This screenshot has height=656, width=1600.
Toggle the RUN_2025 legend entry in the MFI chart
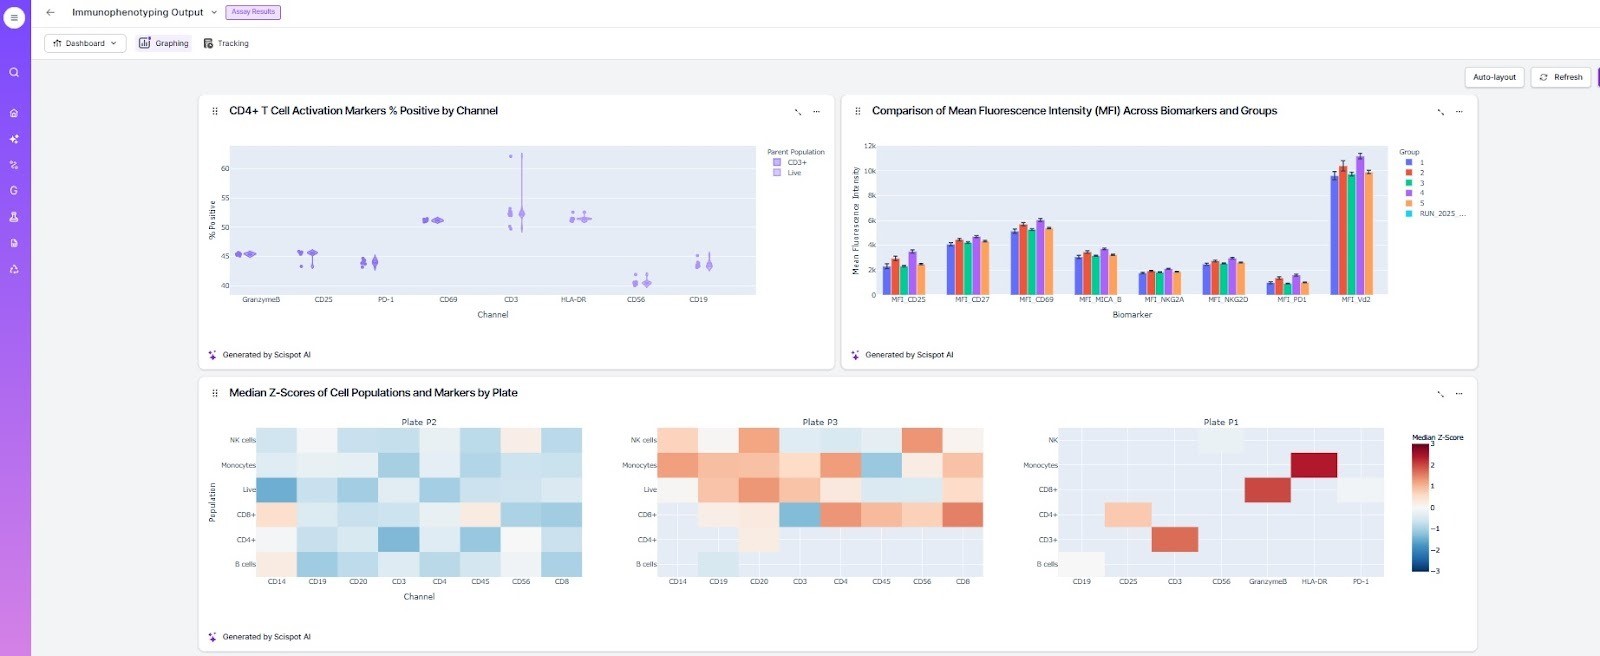tap(1434, 214)
